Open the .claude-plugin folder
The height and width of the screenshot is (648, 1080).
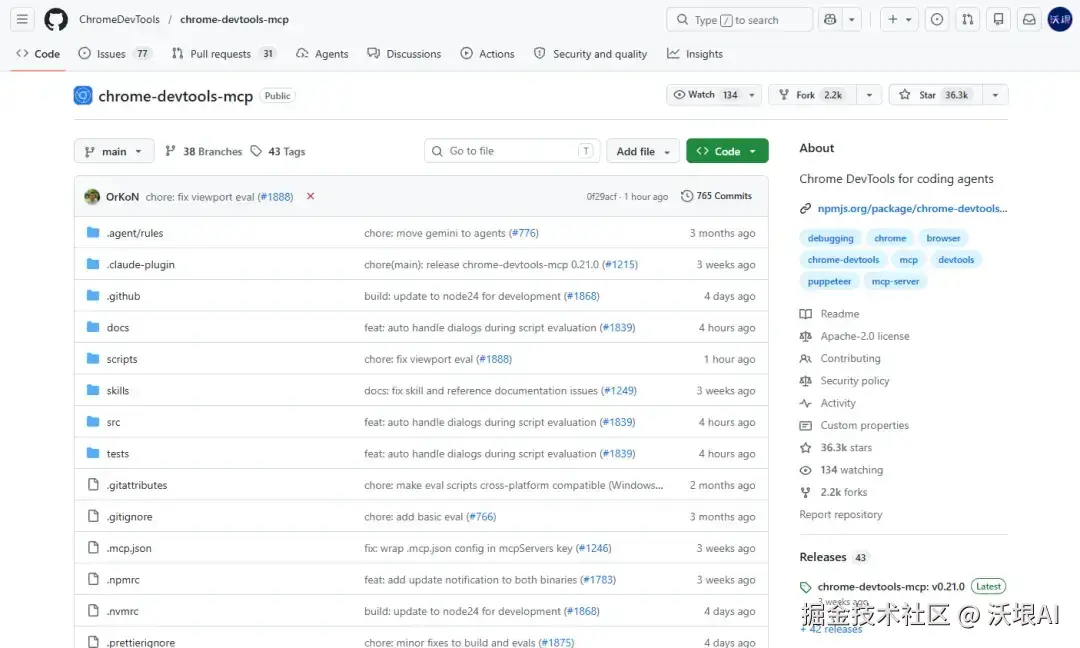[x=141, y=264]
